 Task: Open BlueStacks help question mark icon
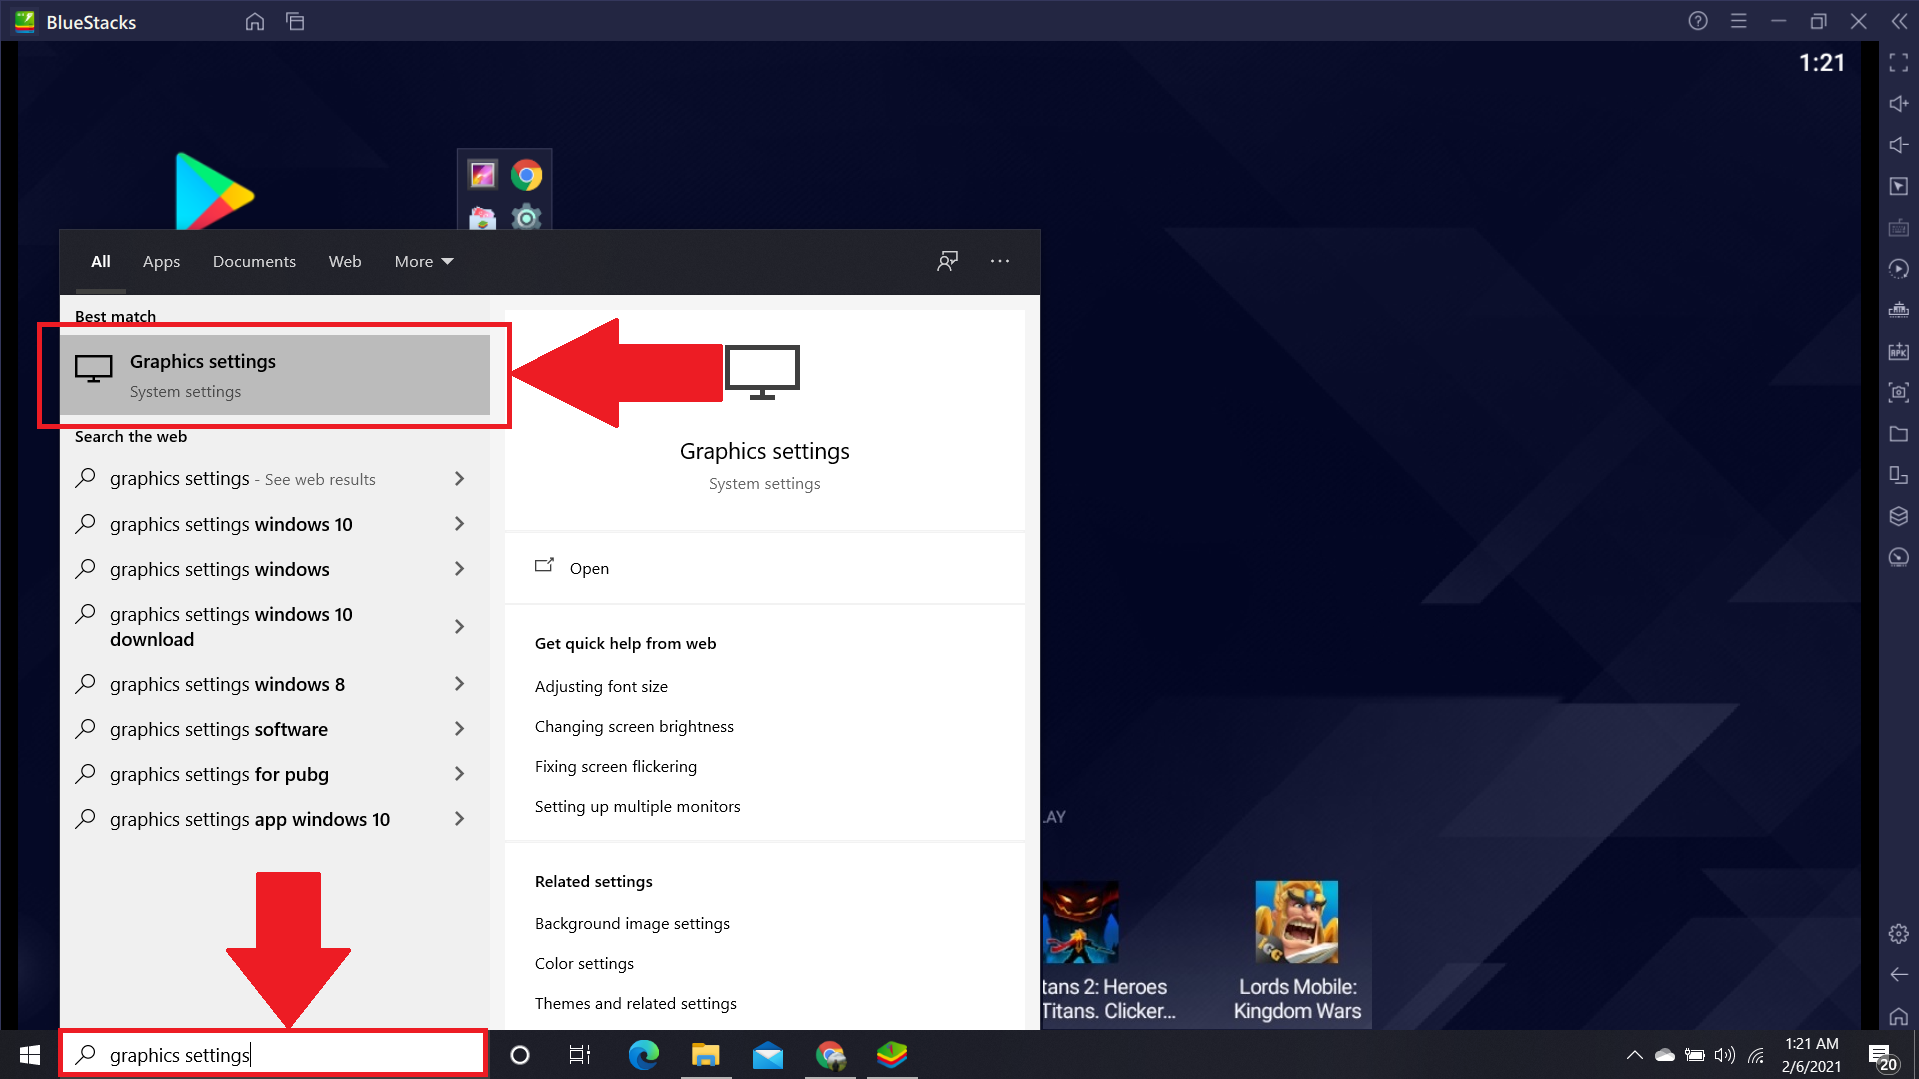coord(1698,21)
